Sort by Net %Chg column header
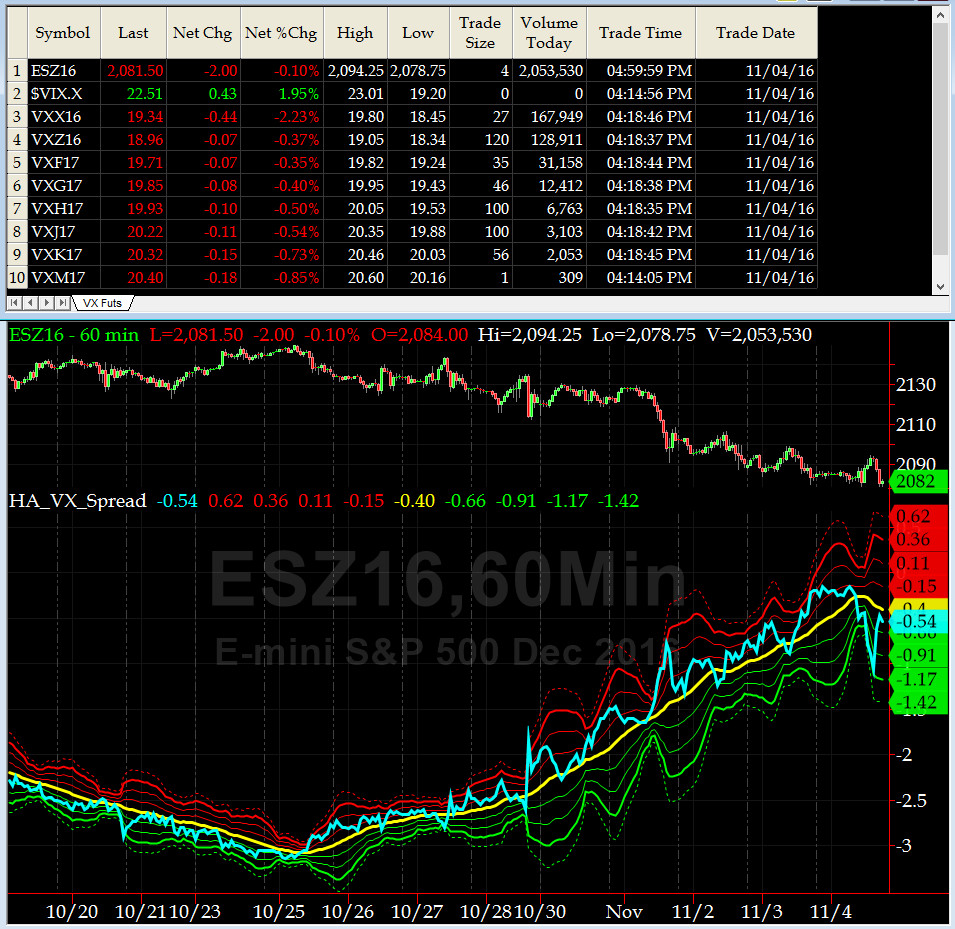955x929 pixels. coord(281,33)
